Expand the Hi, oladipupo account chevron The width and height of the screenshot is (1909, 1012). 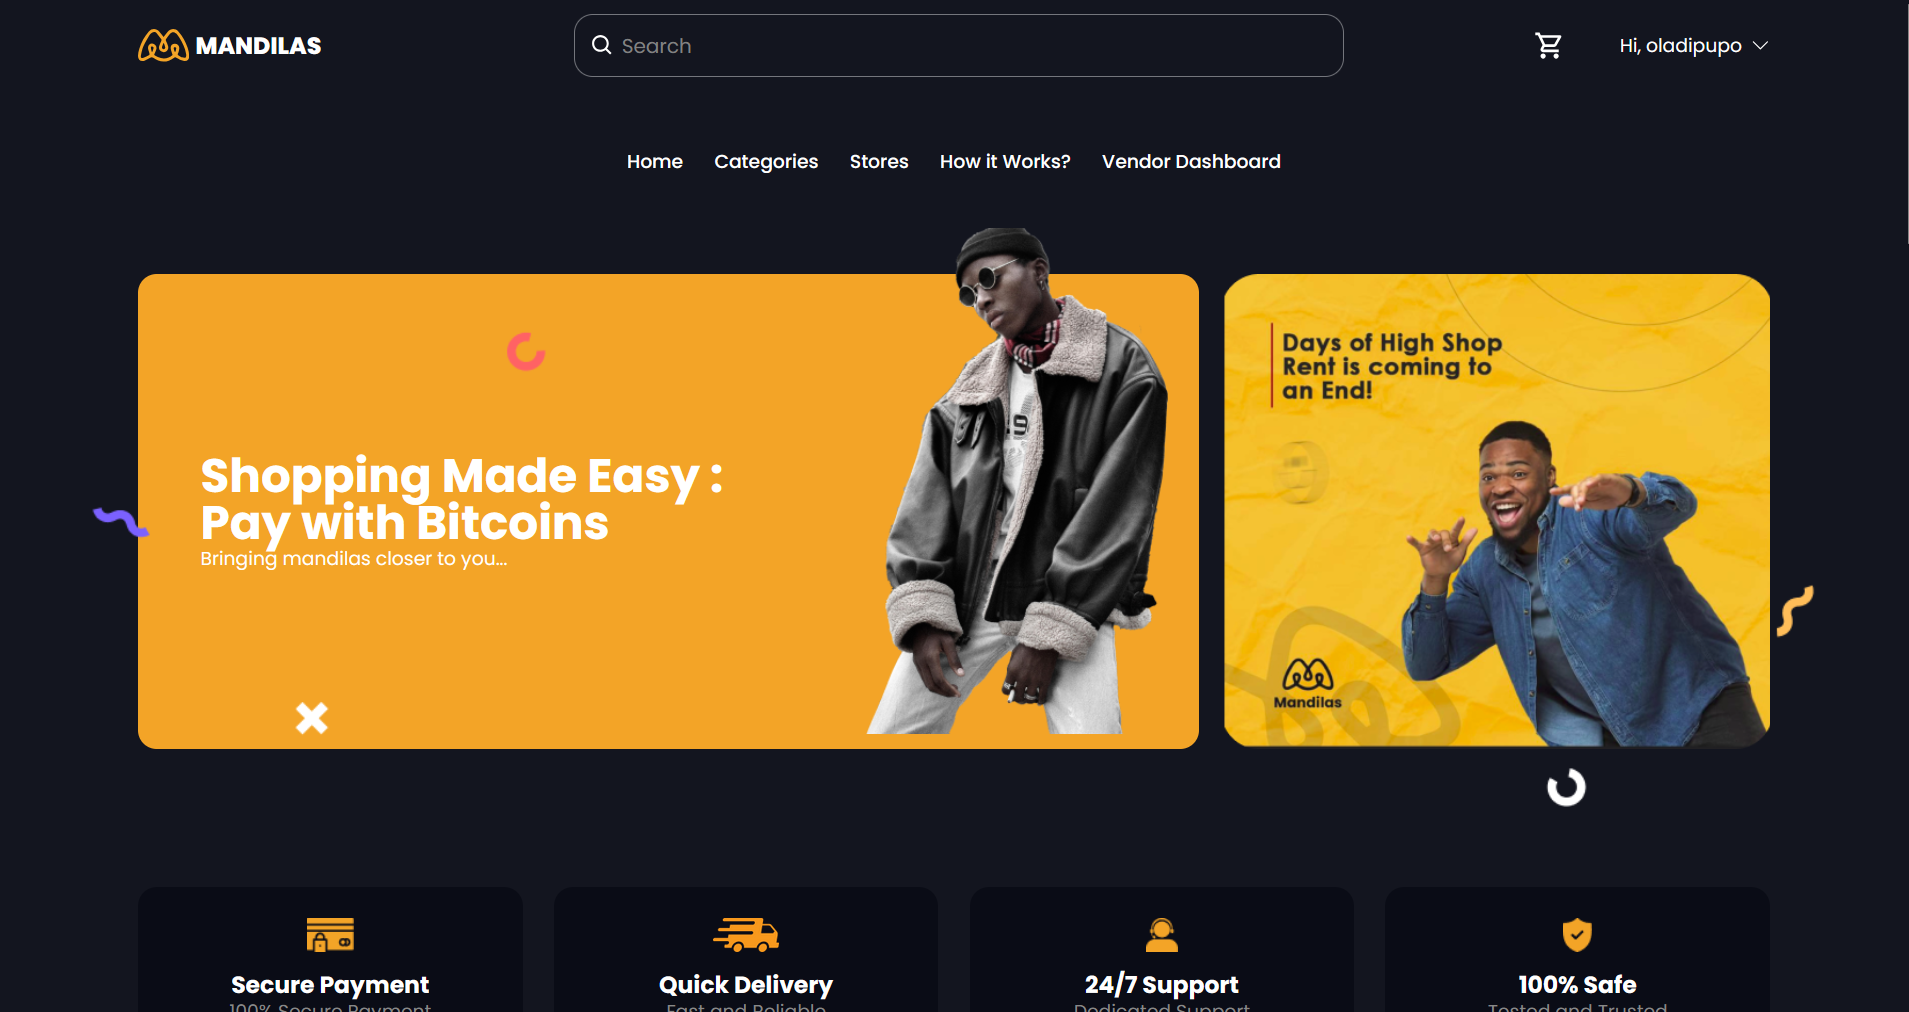coord(1761,46)
